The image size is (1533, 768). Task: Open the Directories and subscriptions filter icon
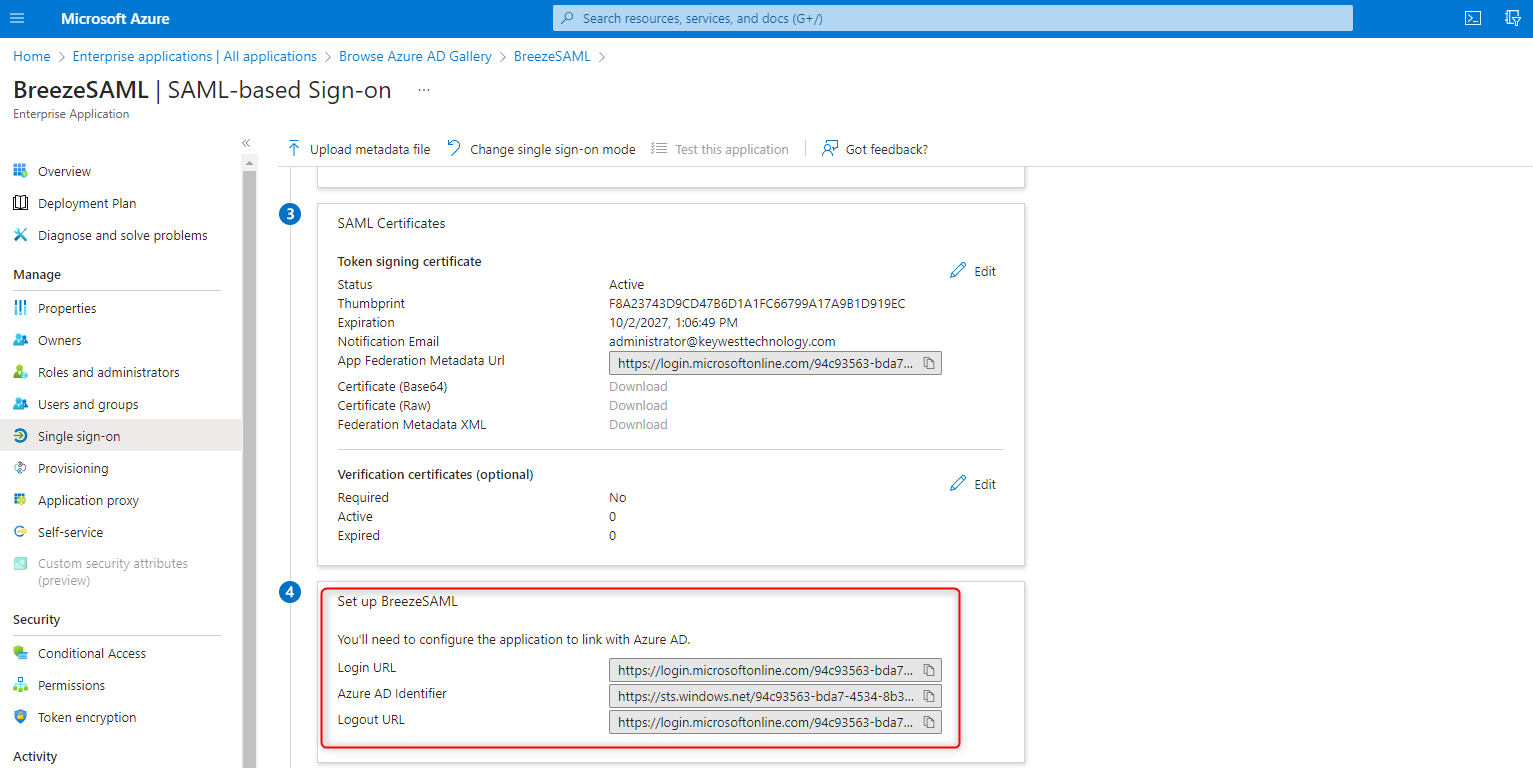tap(1513, 18)
